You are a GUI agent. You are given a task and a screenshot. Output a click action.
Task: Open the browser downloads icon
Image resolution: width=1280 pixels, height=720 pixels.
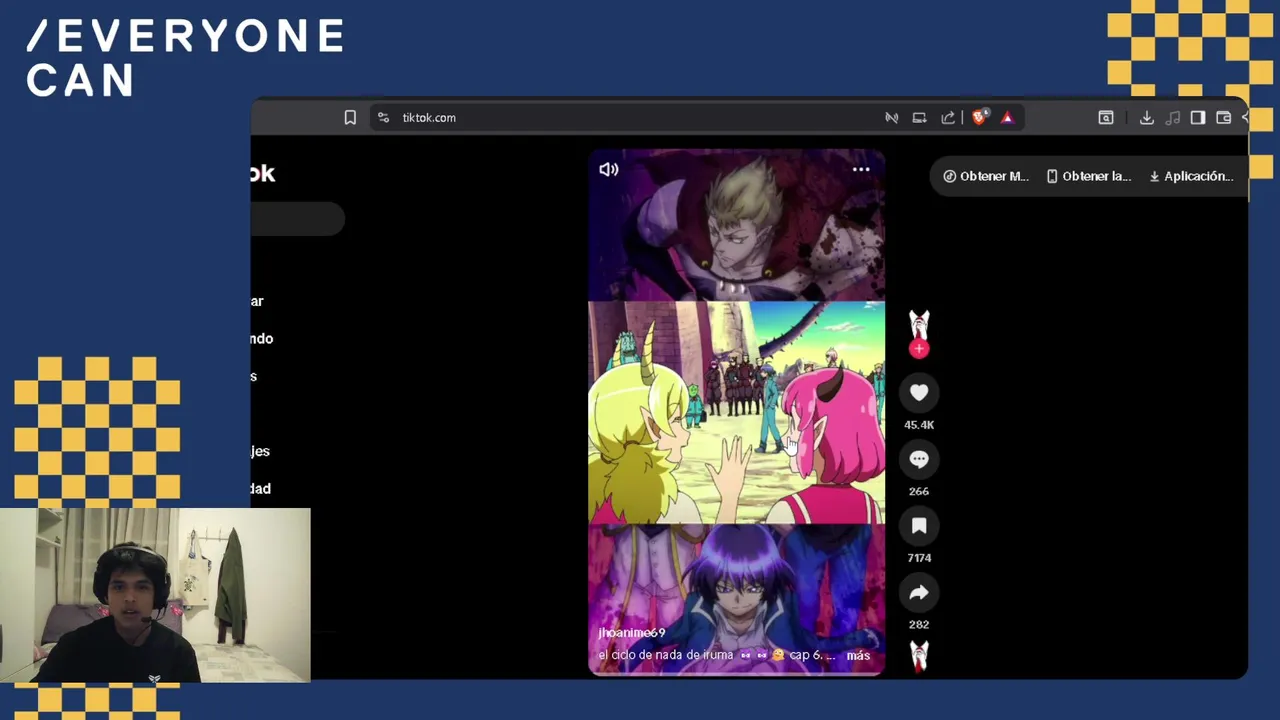[1147, 118]
